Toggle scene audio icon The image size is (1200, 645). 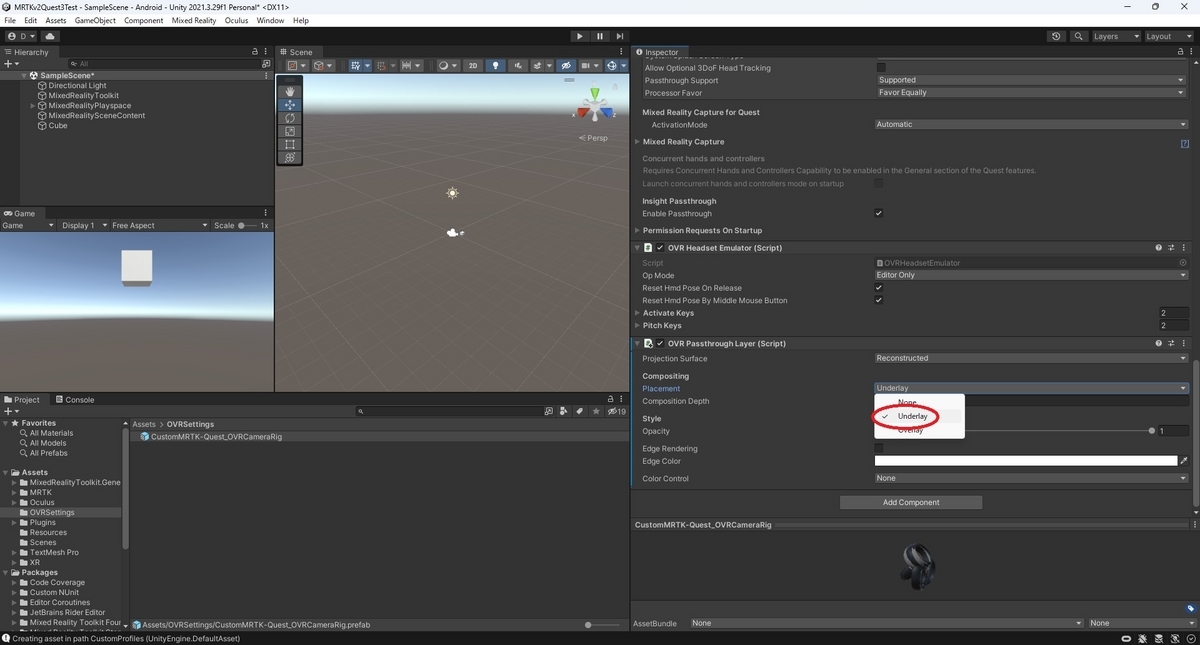[518, 66]
